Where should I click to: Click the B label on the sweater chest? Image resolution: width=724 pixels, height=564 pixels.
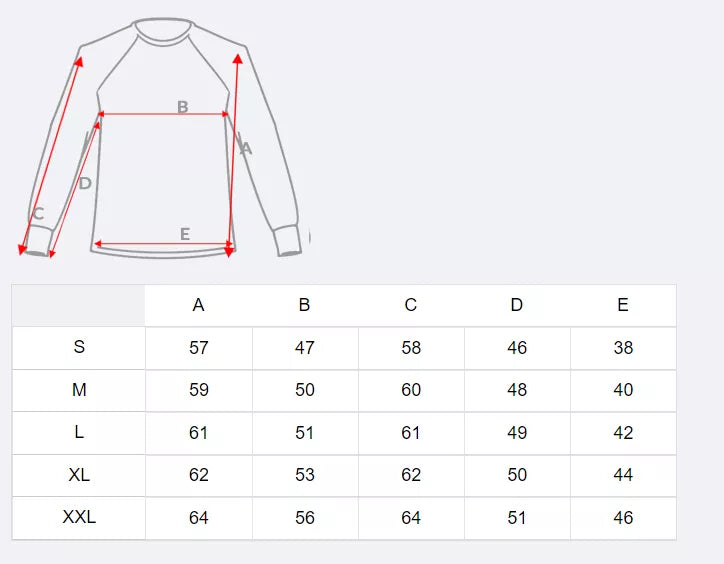point(183,106)
